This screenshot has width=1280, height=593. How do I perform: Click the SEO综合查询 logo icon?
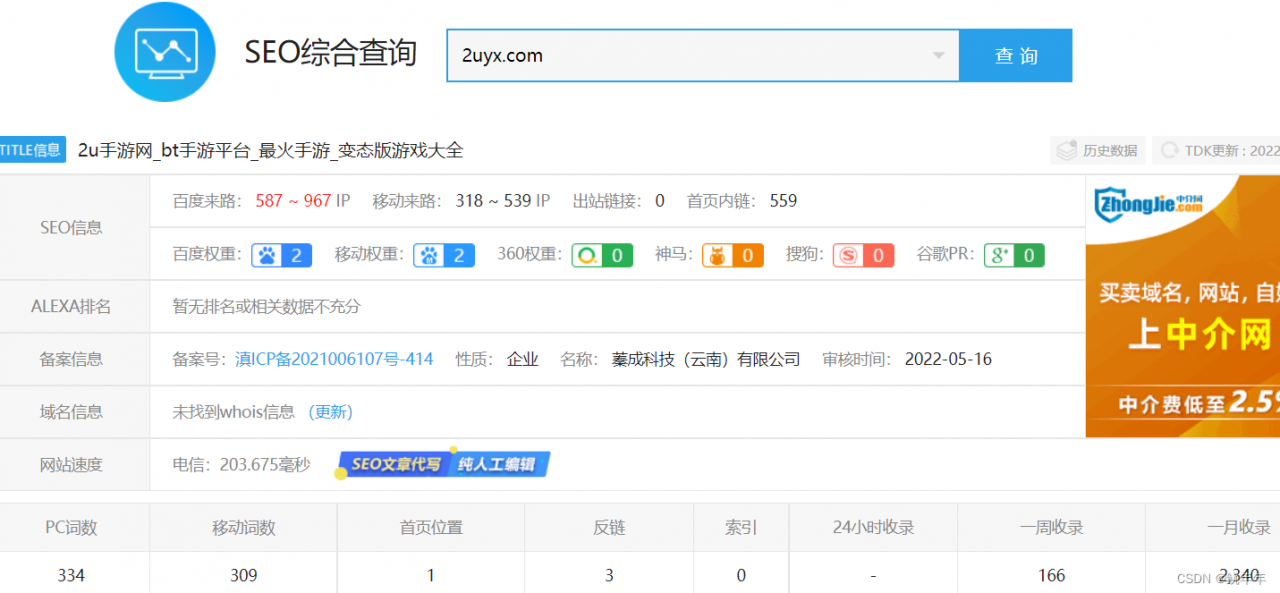point(165,50)
